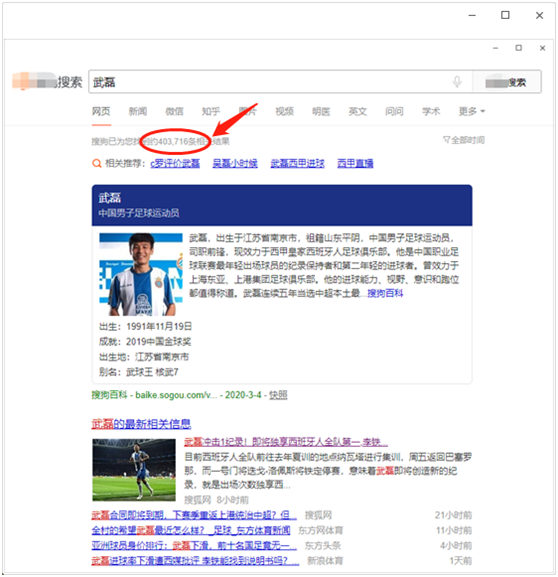Click the 武磊 portrait photo in the card

141,274
